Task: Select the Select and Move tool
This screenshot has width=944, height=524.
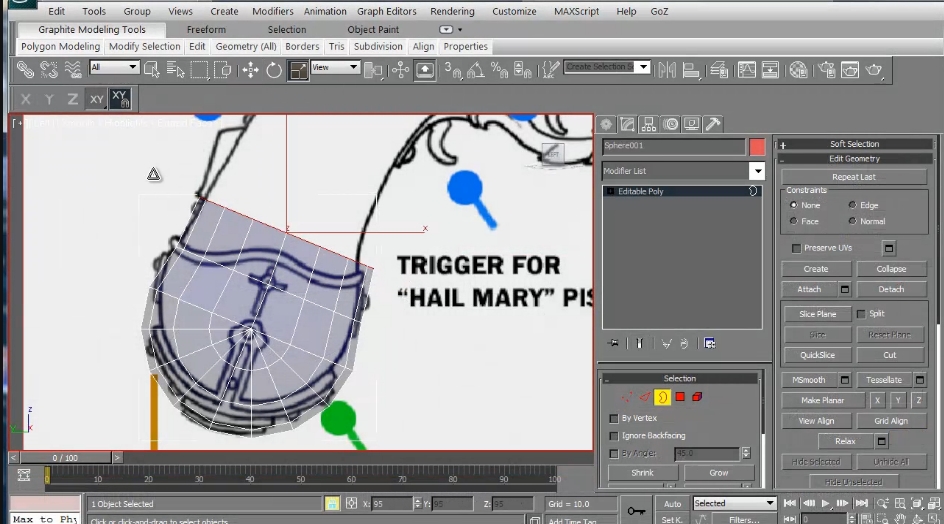Action: 250,70
